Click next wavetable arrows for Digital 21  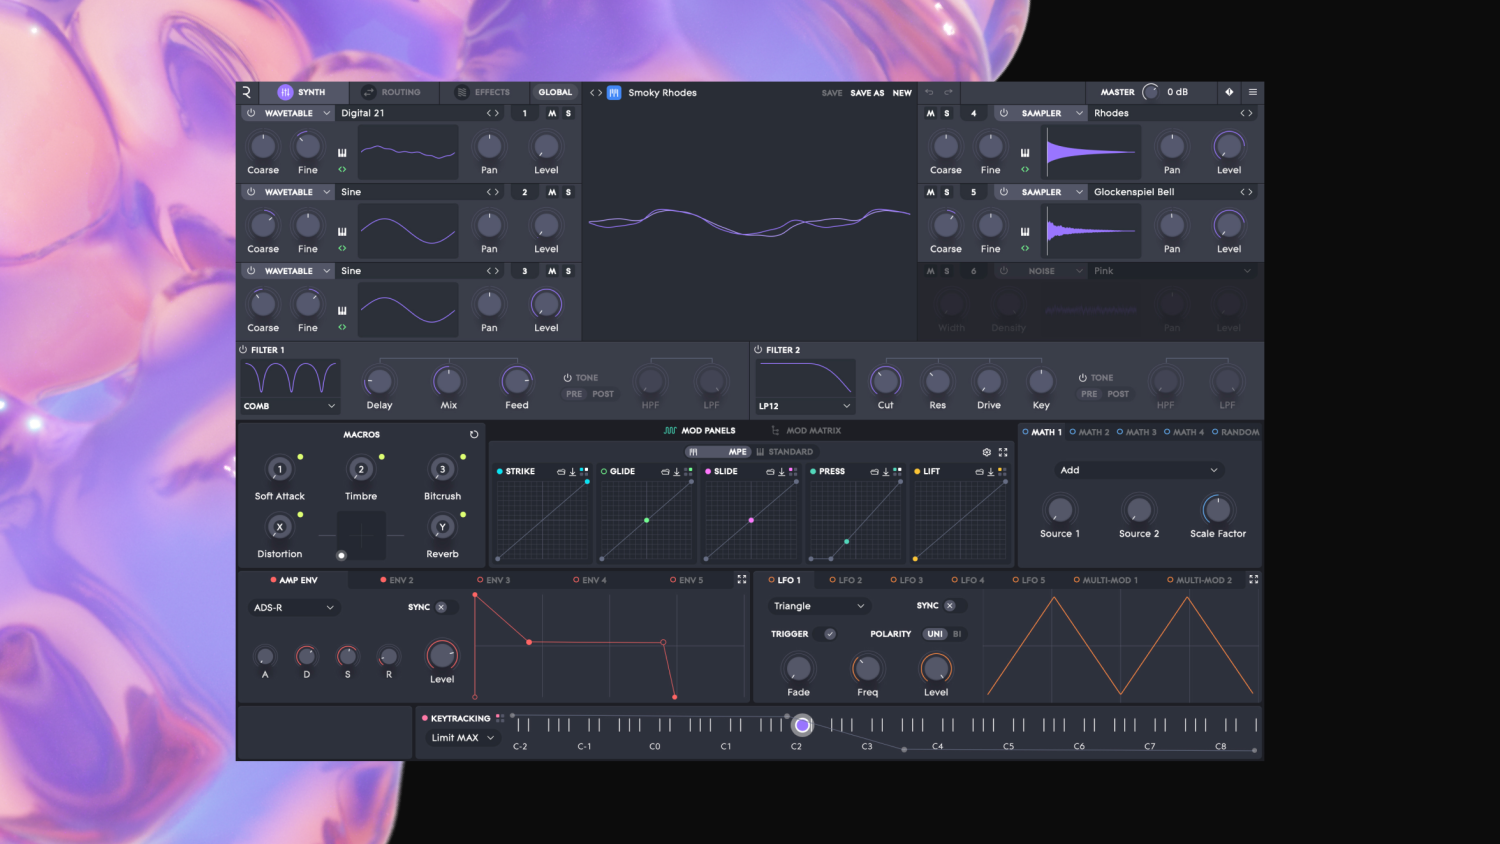point(492,113)
